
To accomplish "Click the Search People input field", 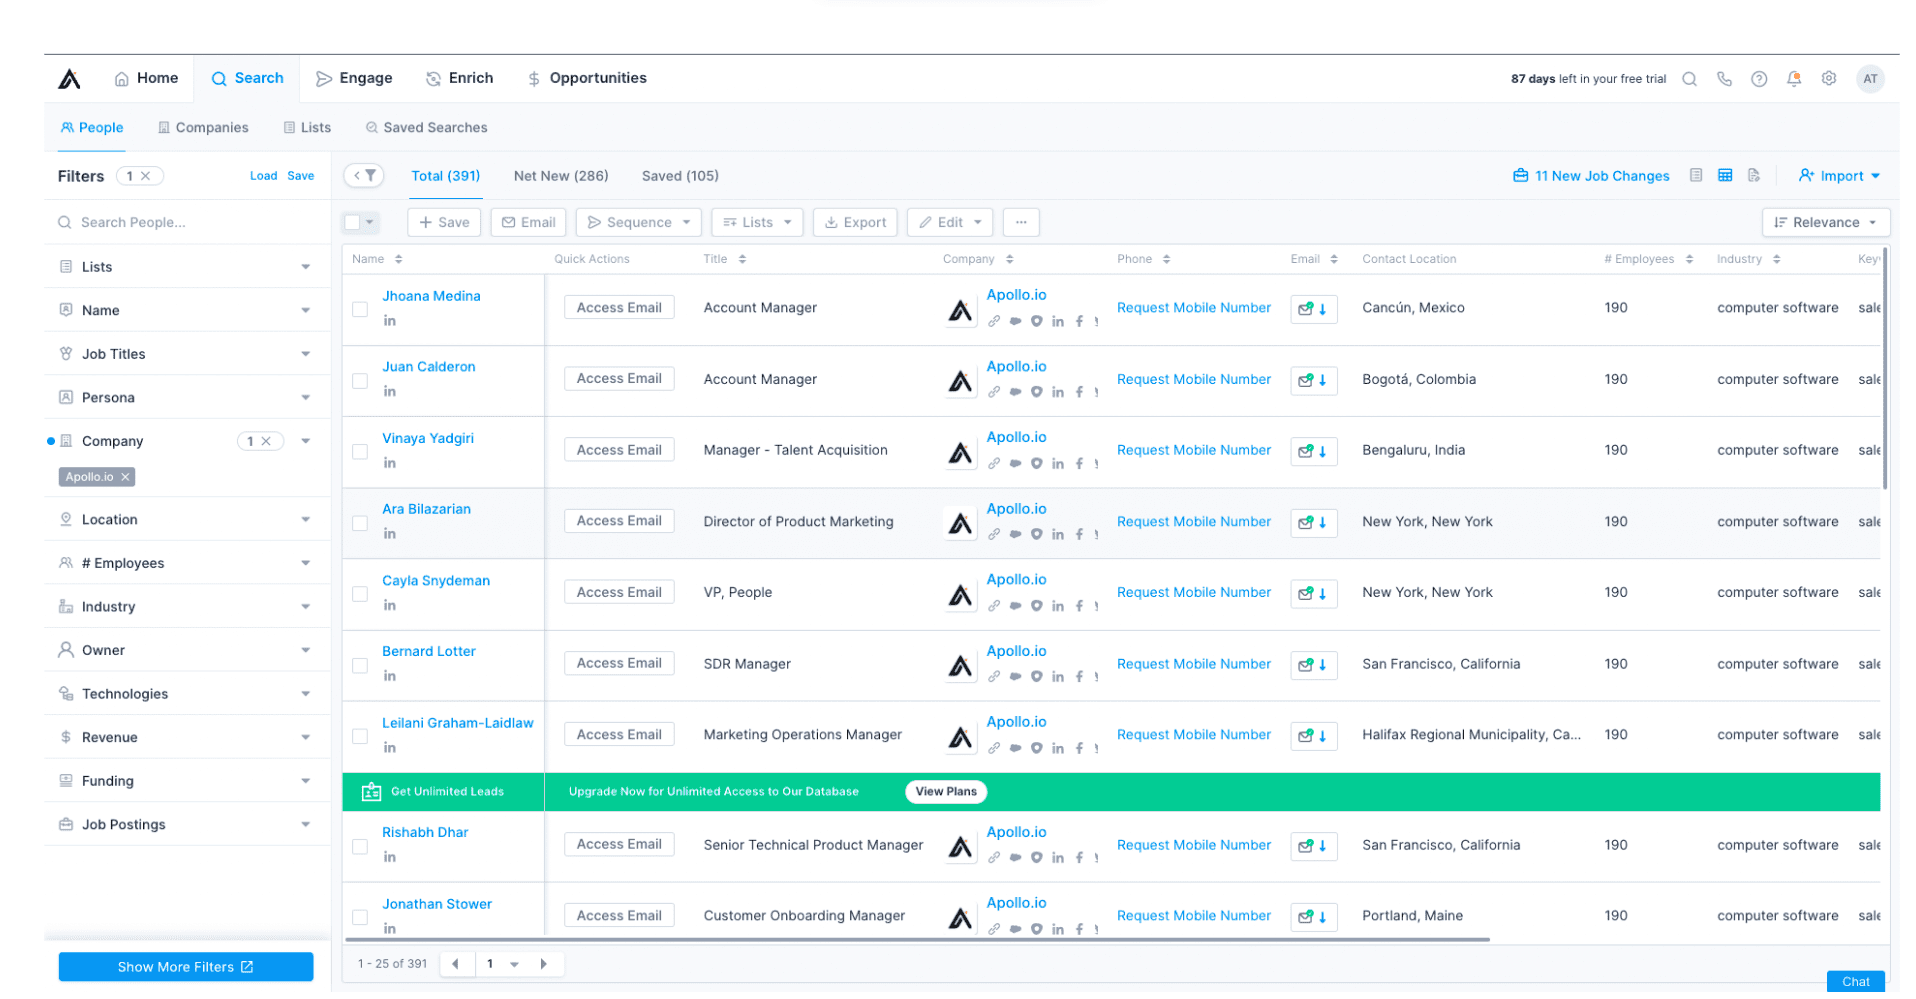I will [187, 222].
